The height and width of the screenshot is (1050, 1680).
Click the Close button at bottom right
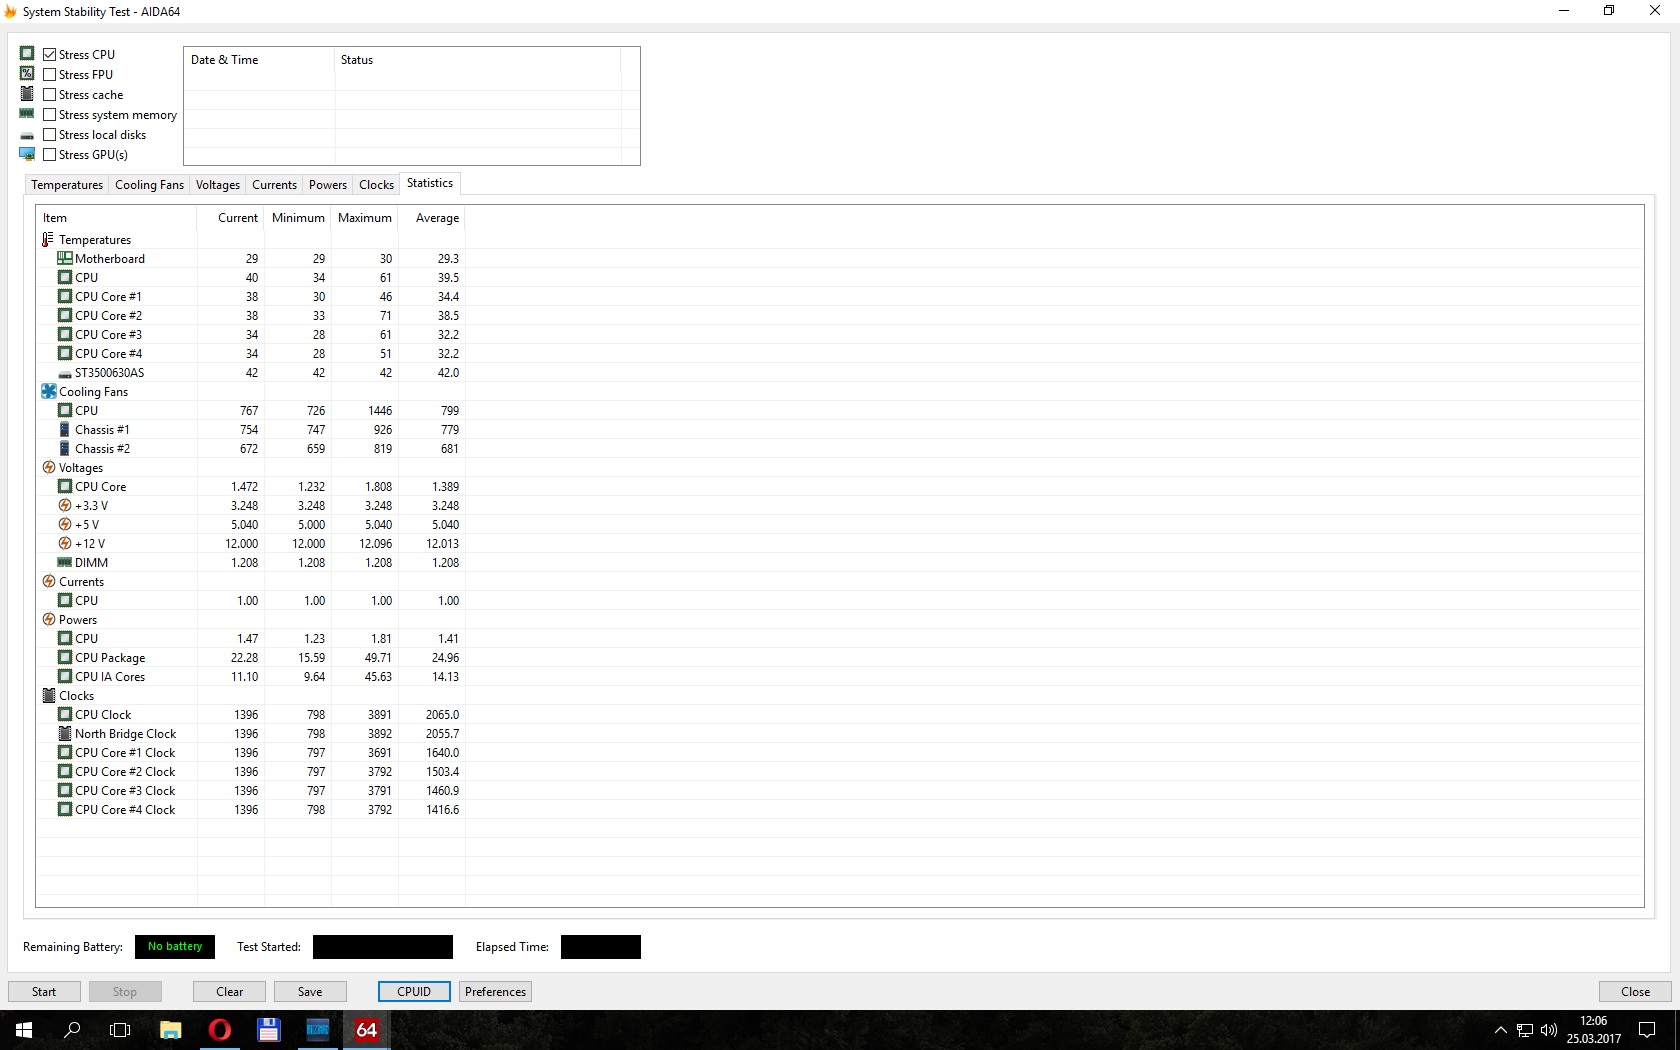click(x=1635, y=992)
